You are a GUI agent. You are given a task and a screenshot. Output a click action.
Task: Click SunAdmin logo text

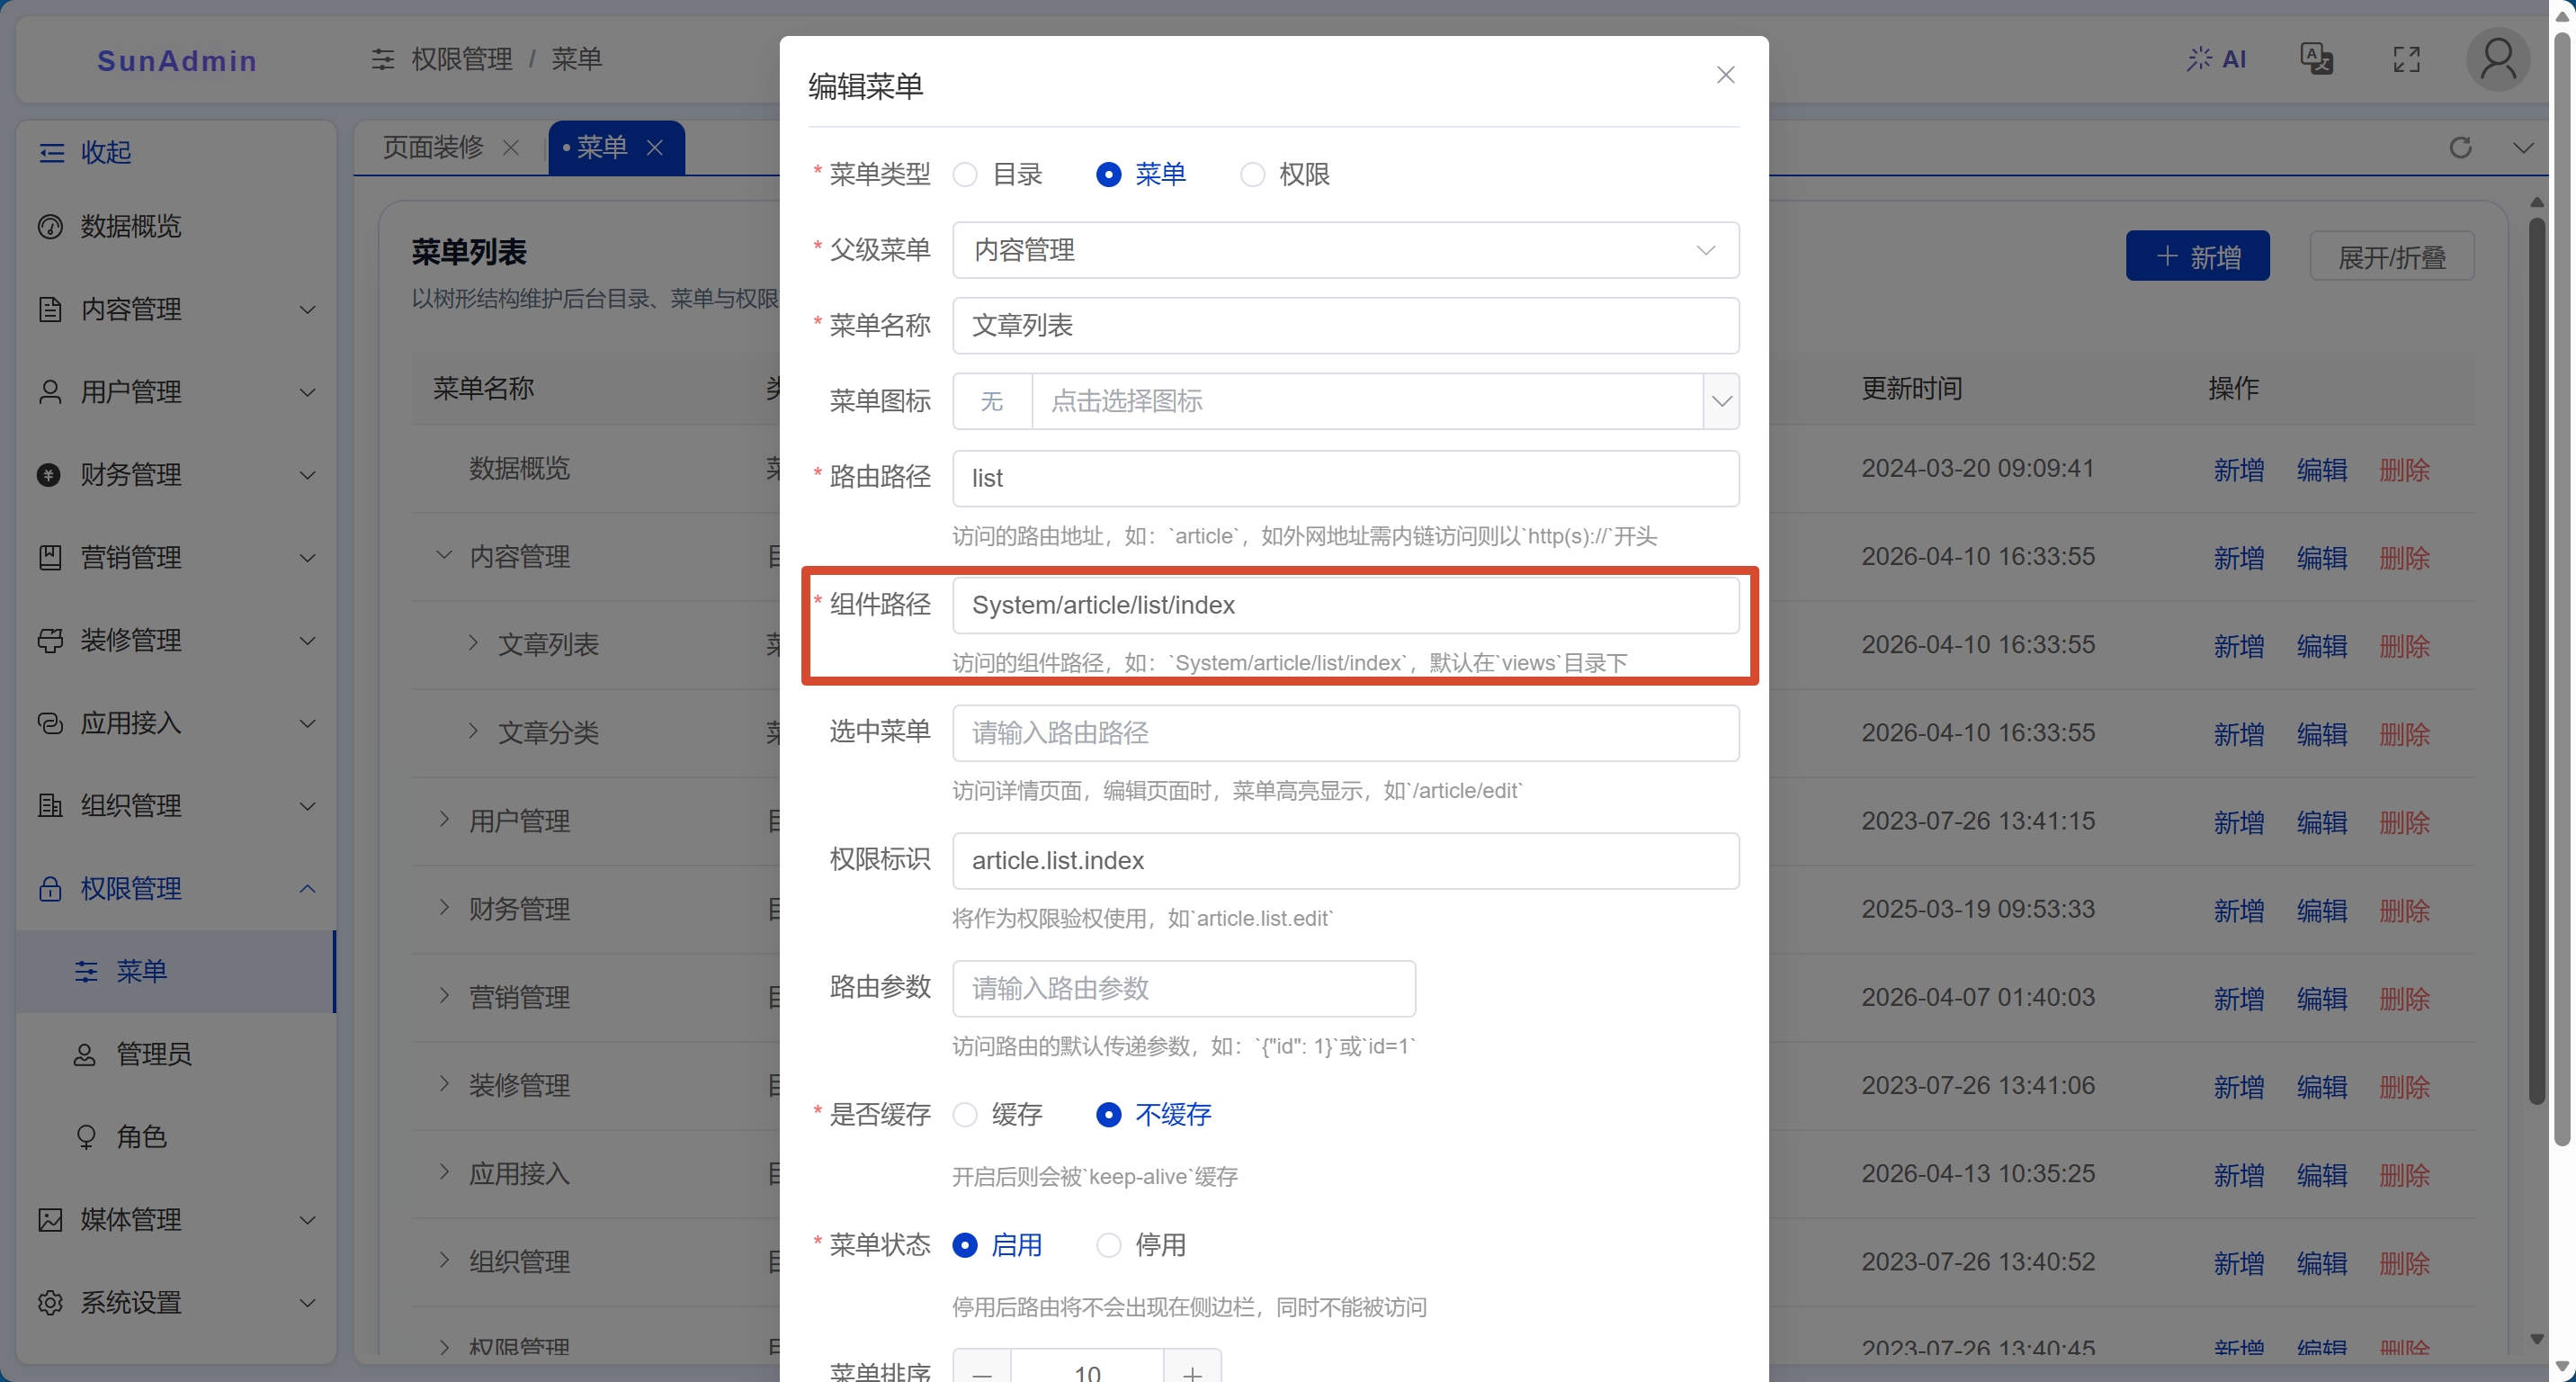point(177,60)
